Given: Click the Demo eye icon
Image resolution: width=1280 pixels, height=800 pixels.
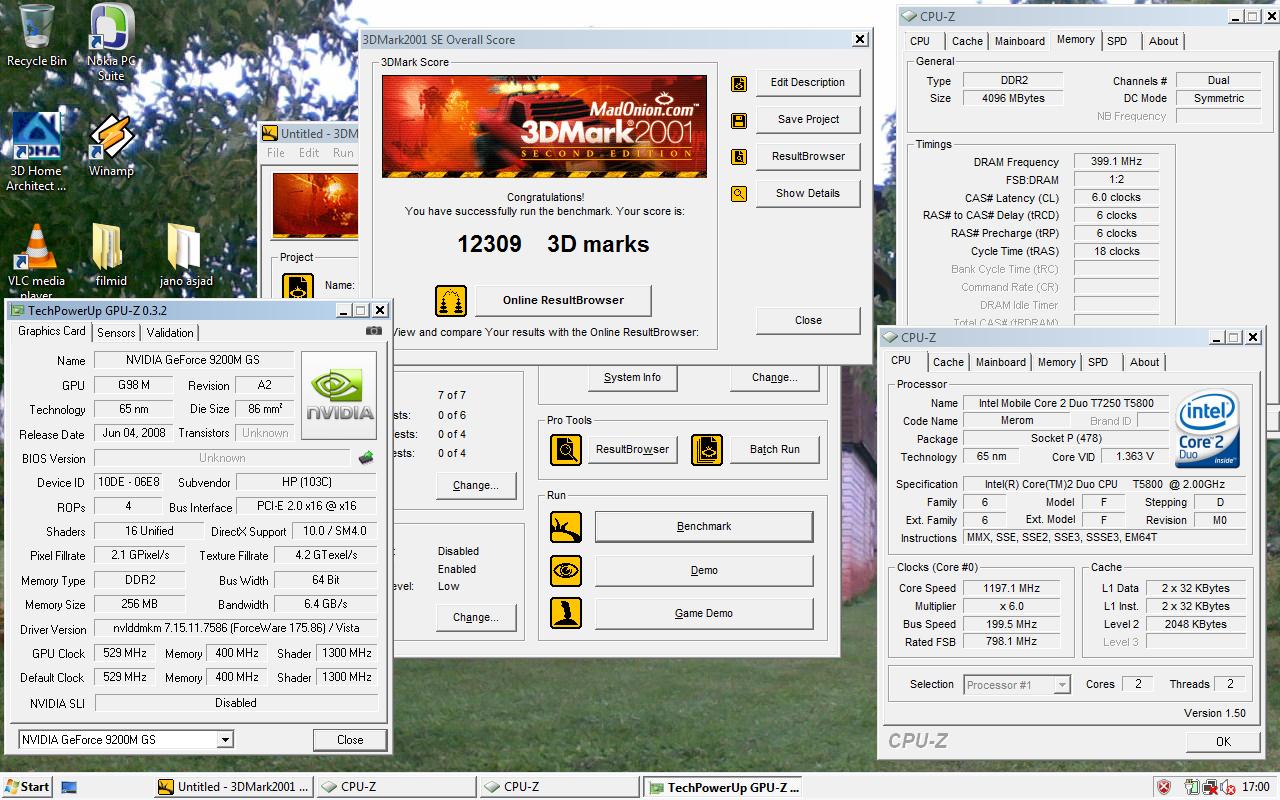Looking at the screenshot, I should pos(566,571).
